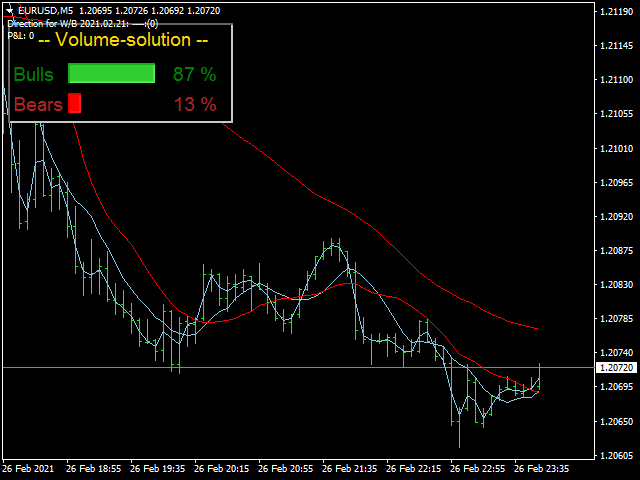This screenshot has height=480, width=640.
Task: Click the 1.21010 price scale label
Action: coord(616,149)
